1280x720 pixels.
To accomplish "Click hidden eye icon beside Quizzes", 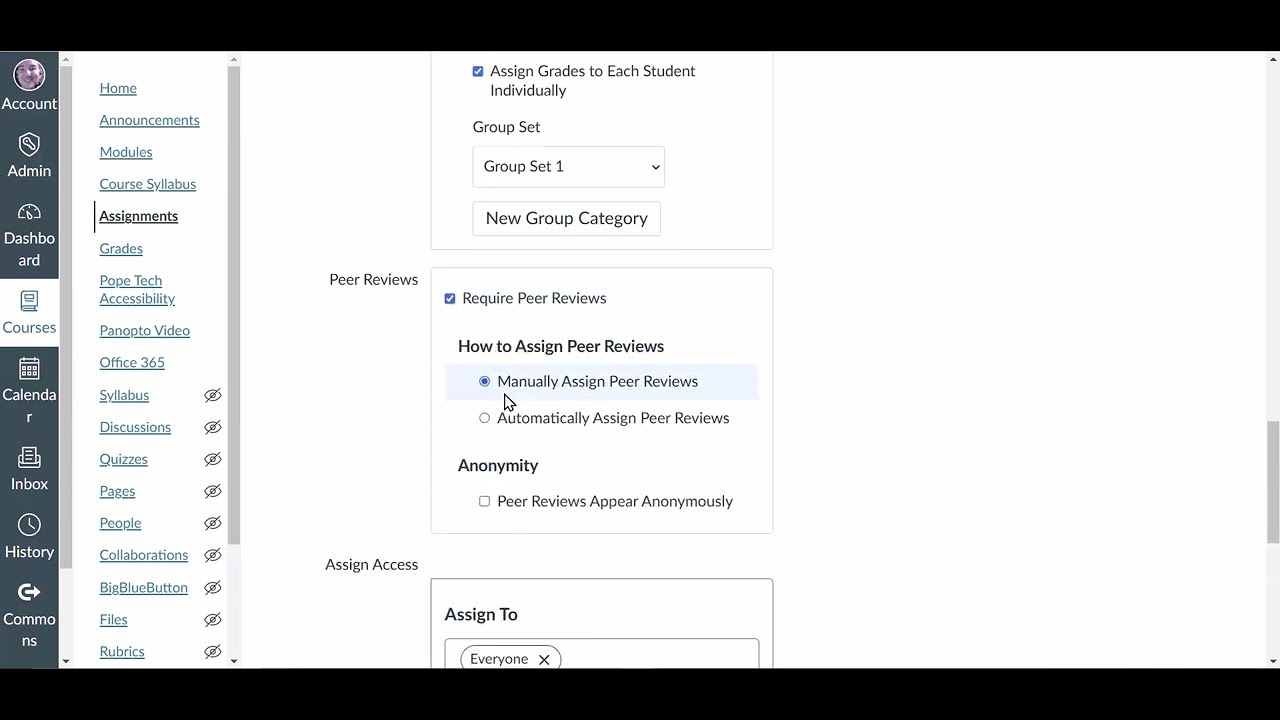I will point(212,459).
